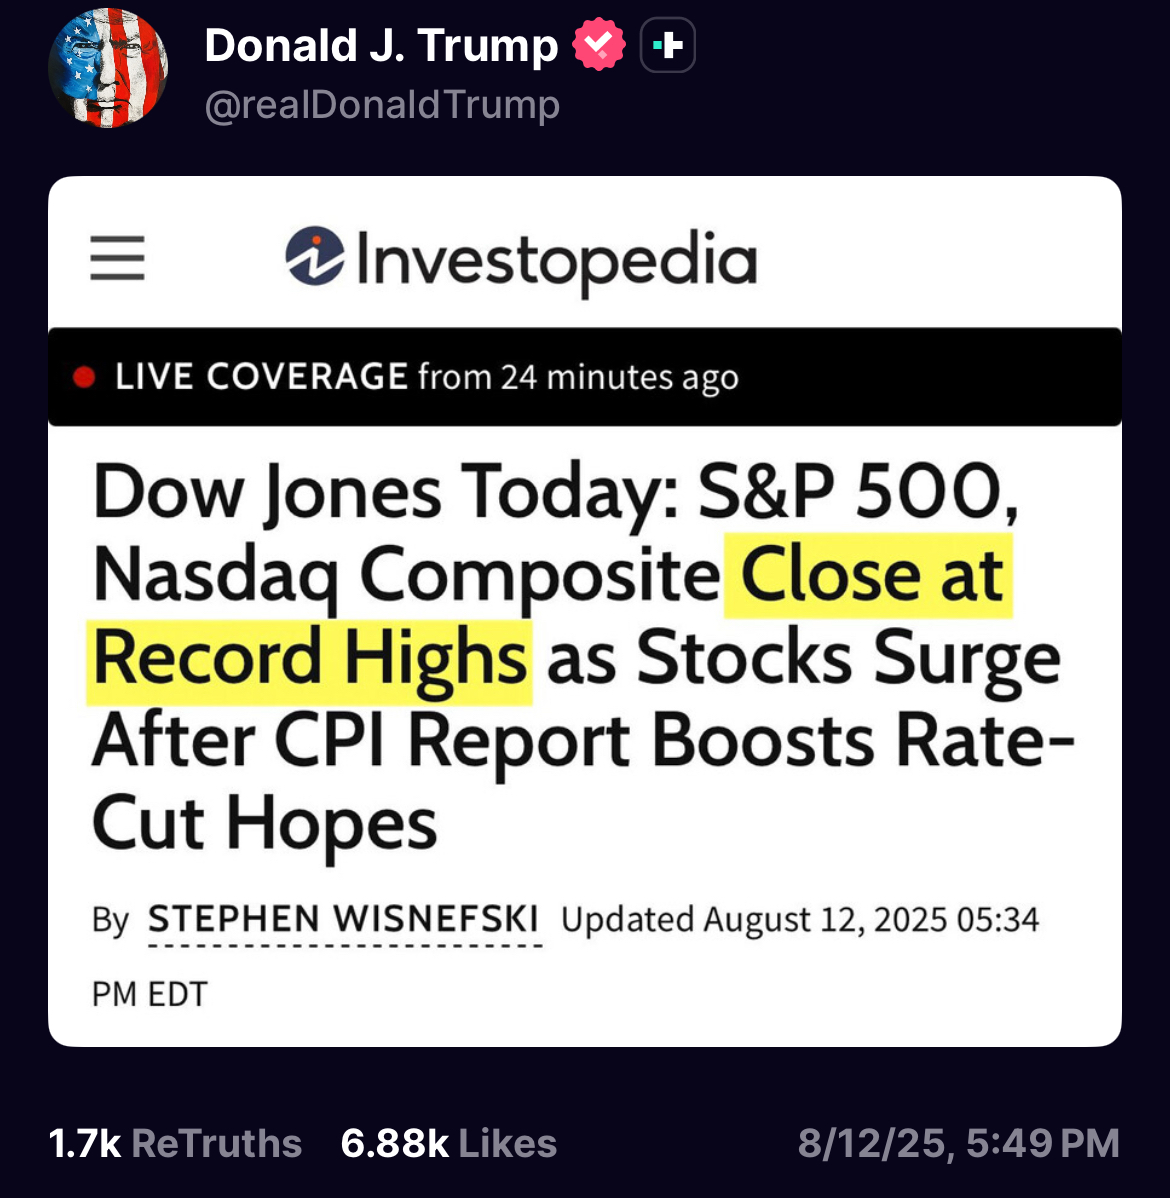This screenshot has height=1198, width=1170.
Task: Open the Donald J. Trump display name
Action: [381, 45]
